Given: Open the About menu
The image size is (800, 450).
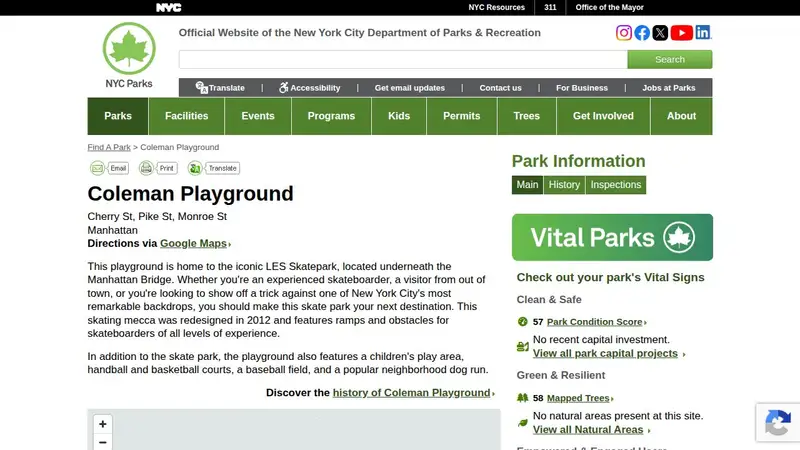Looking at the screenshot, I should 682,116.
